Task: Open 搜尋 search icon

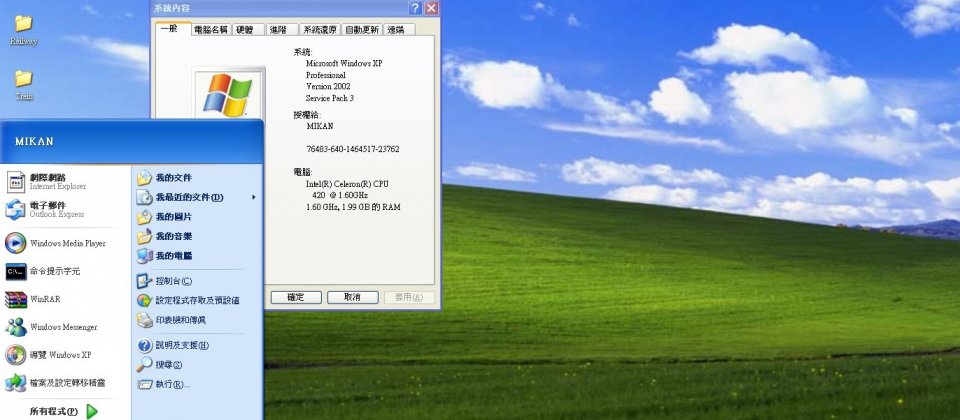Action: [144, 365]
